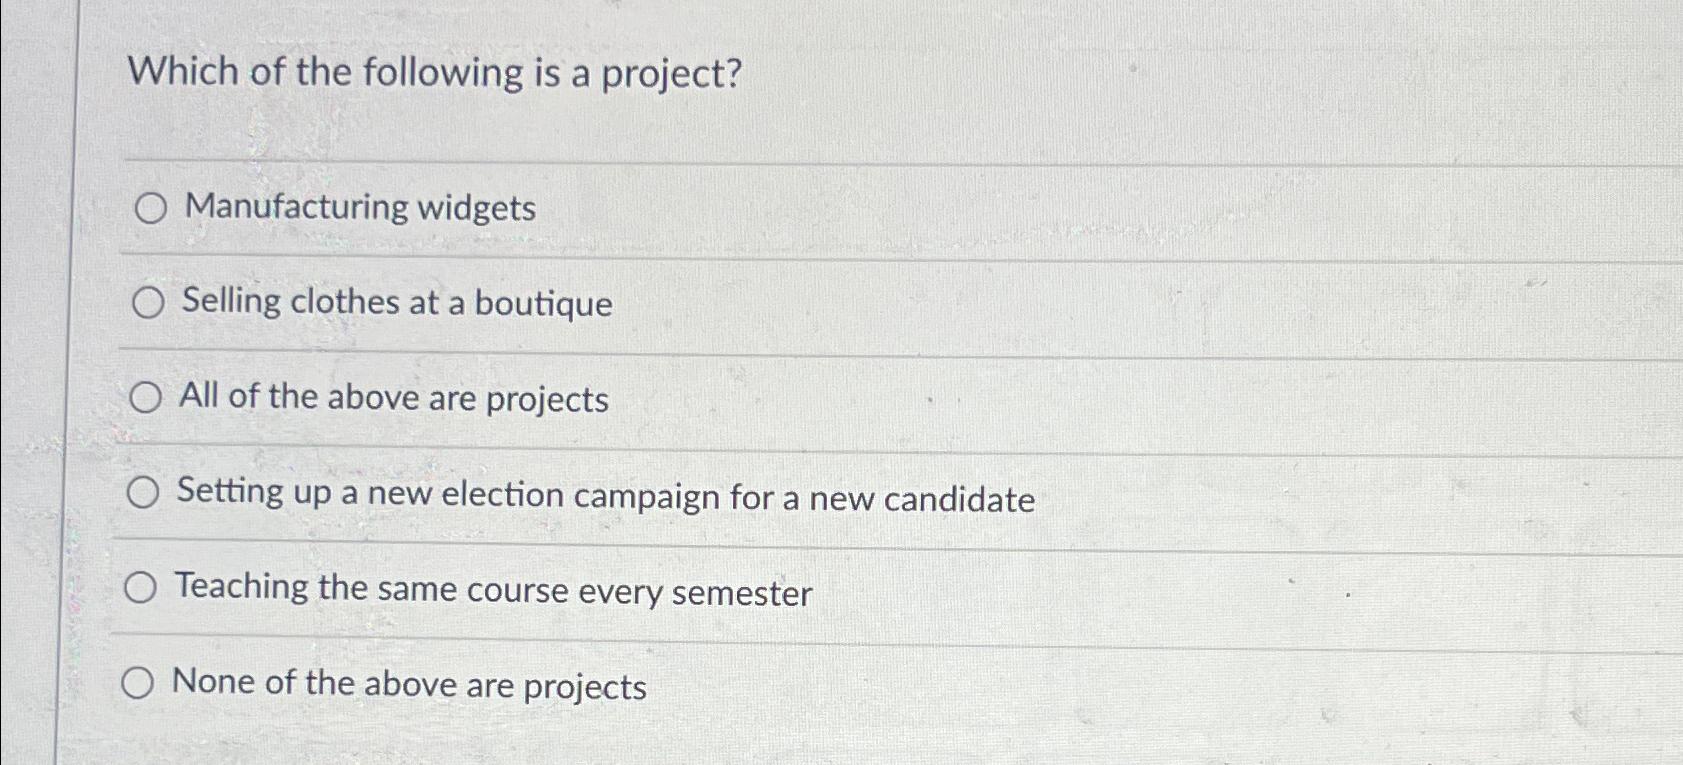Choose the 'Selling clothes at a boutique' radio button
This screenshot has height=765, width=1683.
[x=148, y=302]
